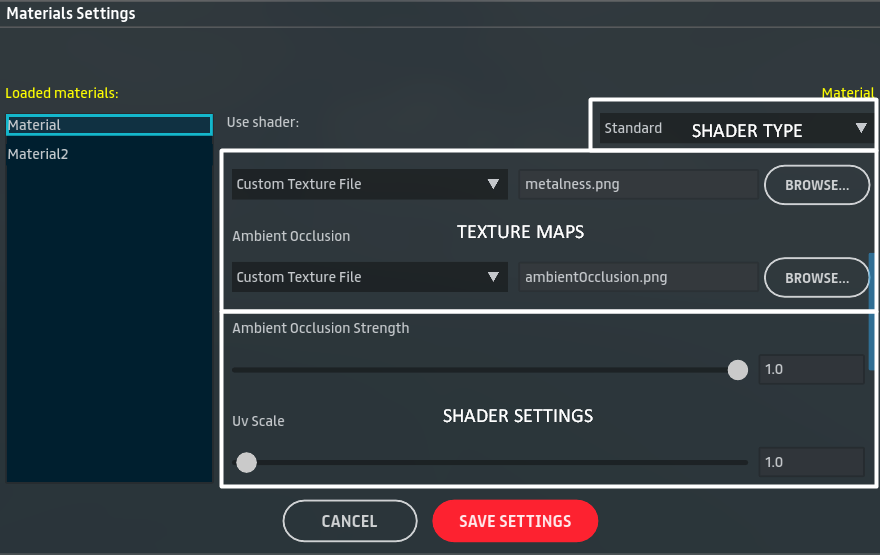Open the Ambient Occlusion texture source dropdown
Viewport: 880px width, 555px height.
tap(368, 277)
